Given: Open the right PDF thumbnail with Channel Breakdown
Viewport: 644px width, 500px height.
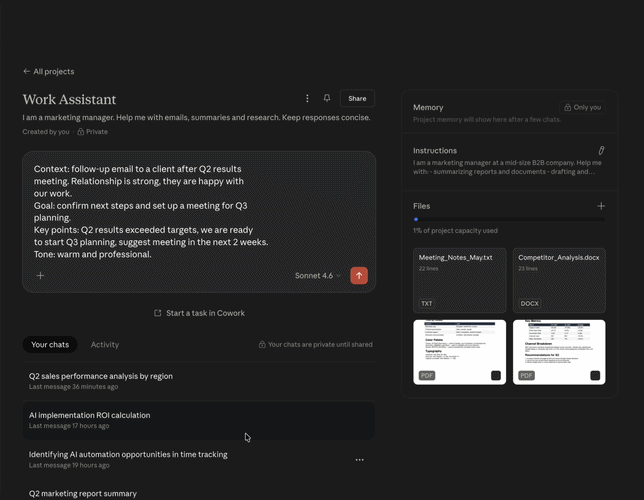Looking at the screenshot, I should pos(559,352).
